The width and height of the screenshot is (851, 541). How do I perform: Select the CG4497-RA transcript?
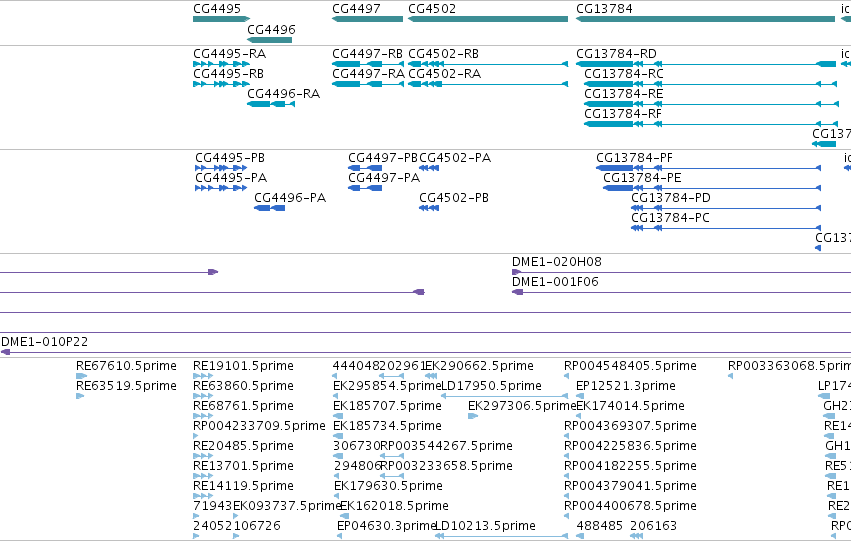[368, 84]
